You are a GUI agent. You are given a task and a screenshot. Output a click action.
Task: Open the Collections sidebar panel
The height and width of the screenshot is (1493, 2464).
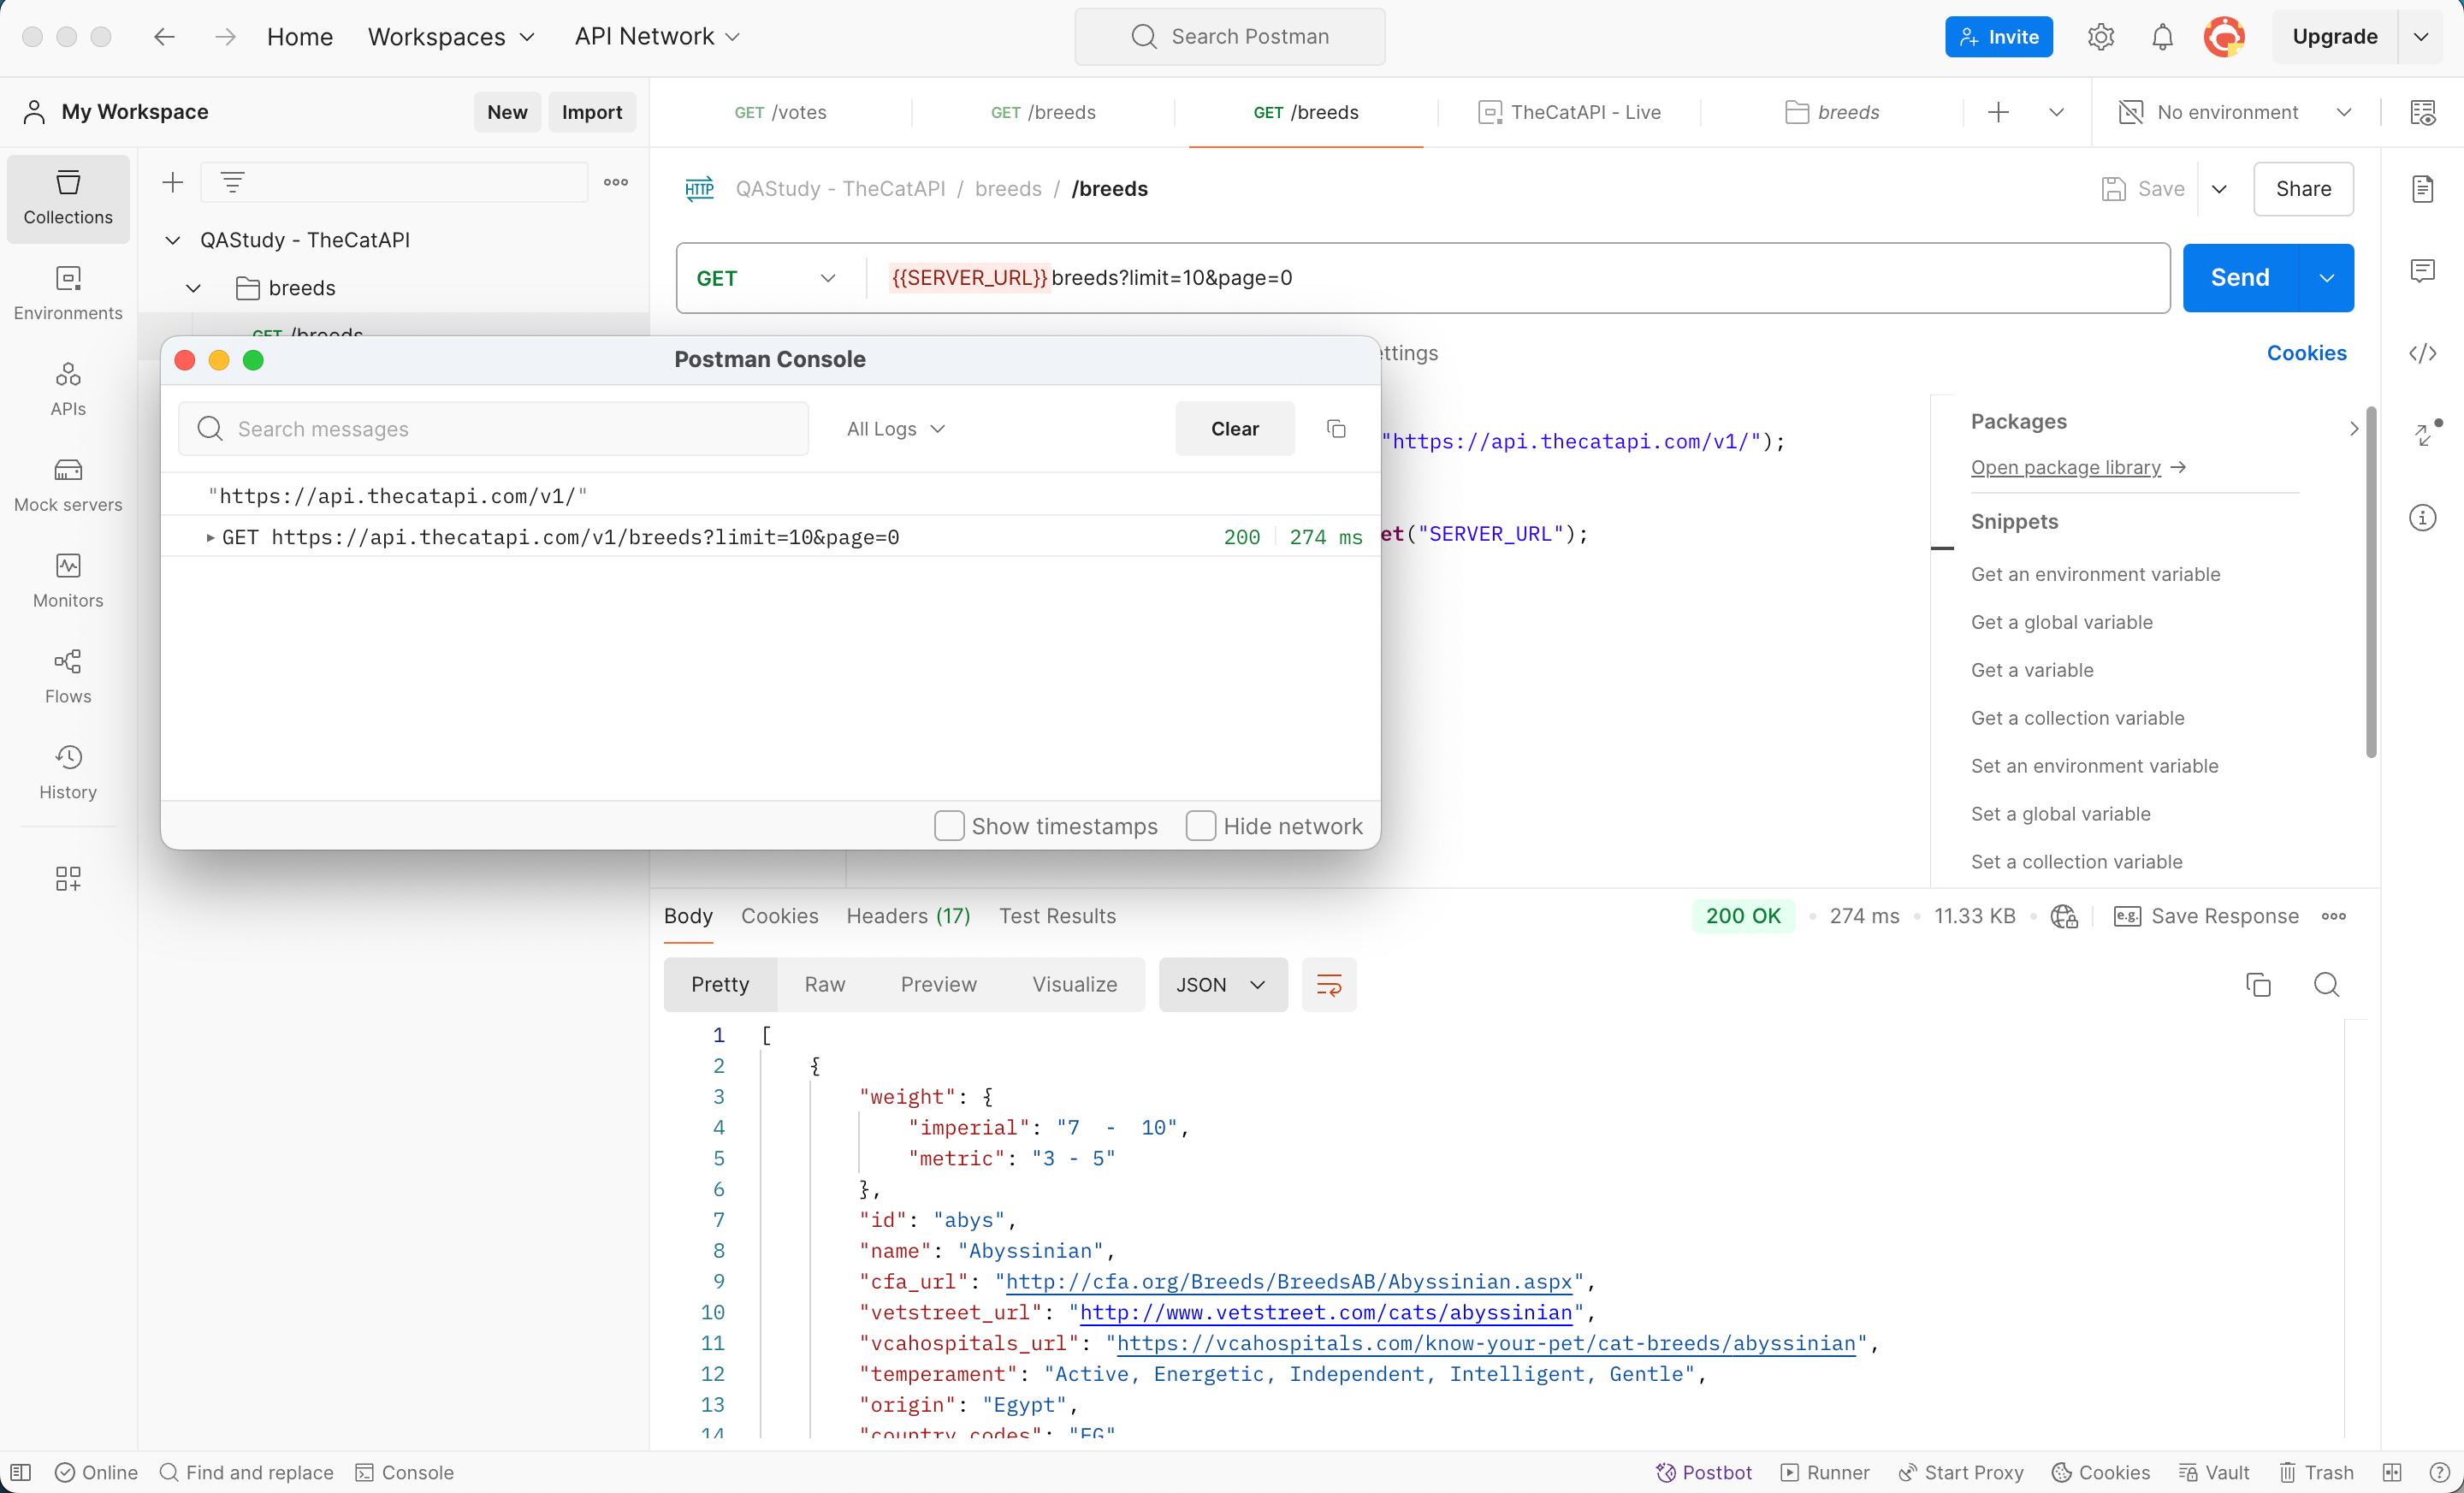(x=68, y=198)
